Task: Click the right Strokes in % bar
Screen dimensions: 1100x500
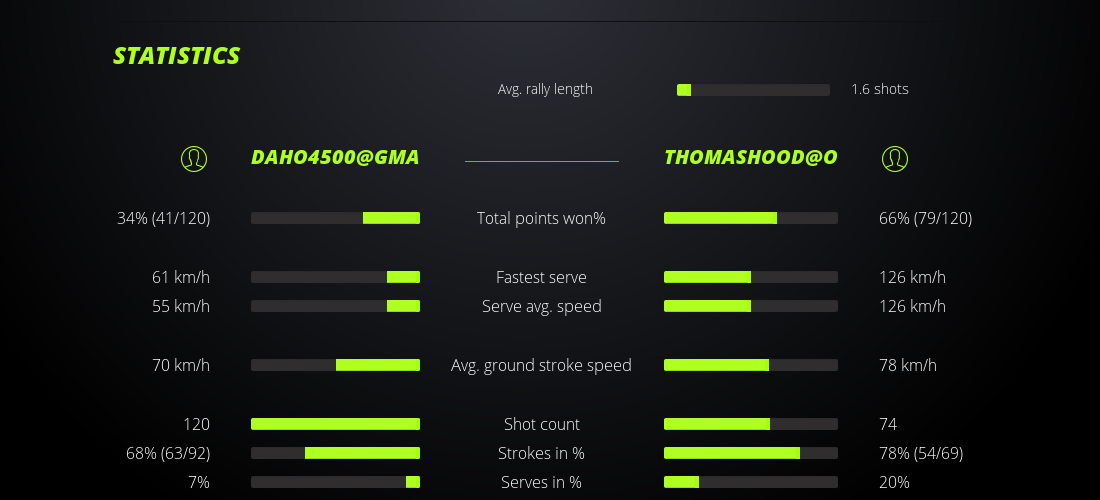Action: coord(751,453)
